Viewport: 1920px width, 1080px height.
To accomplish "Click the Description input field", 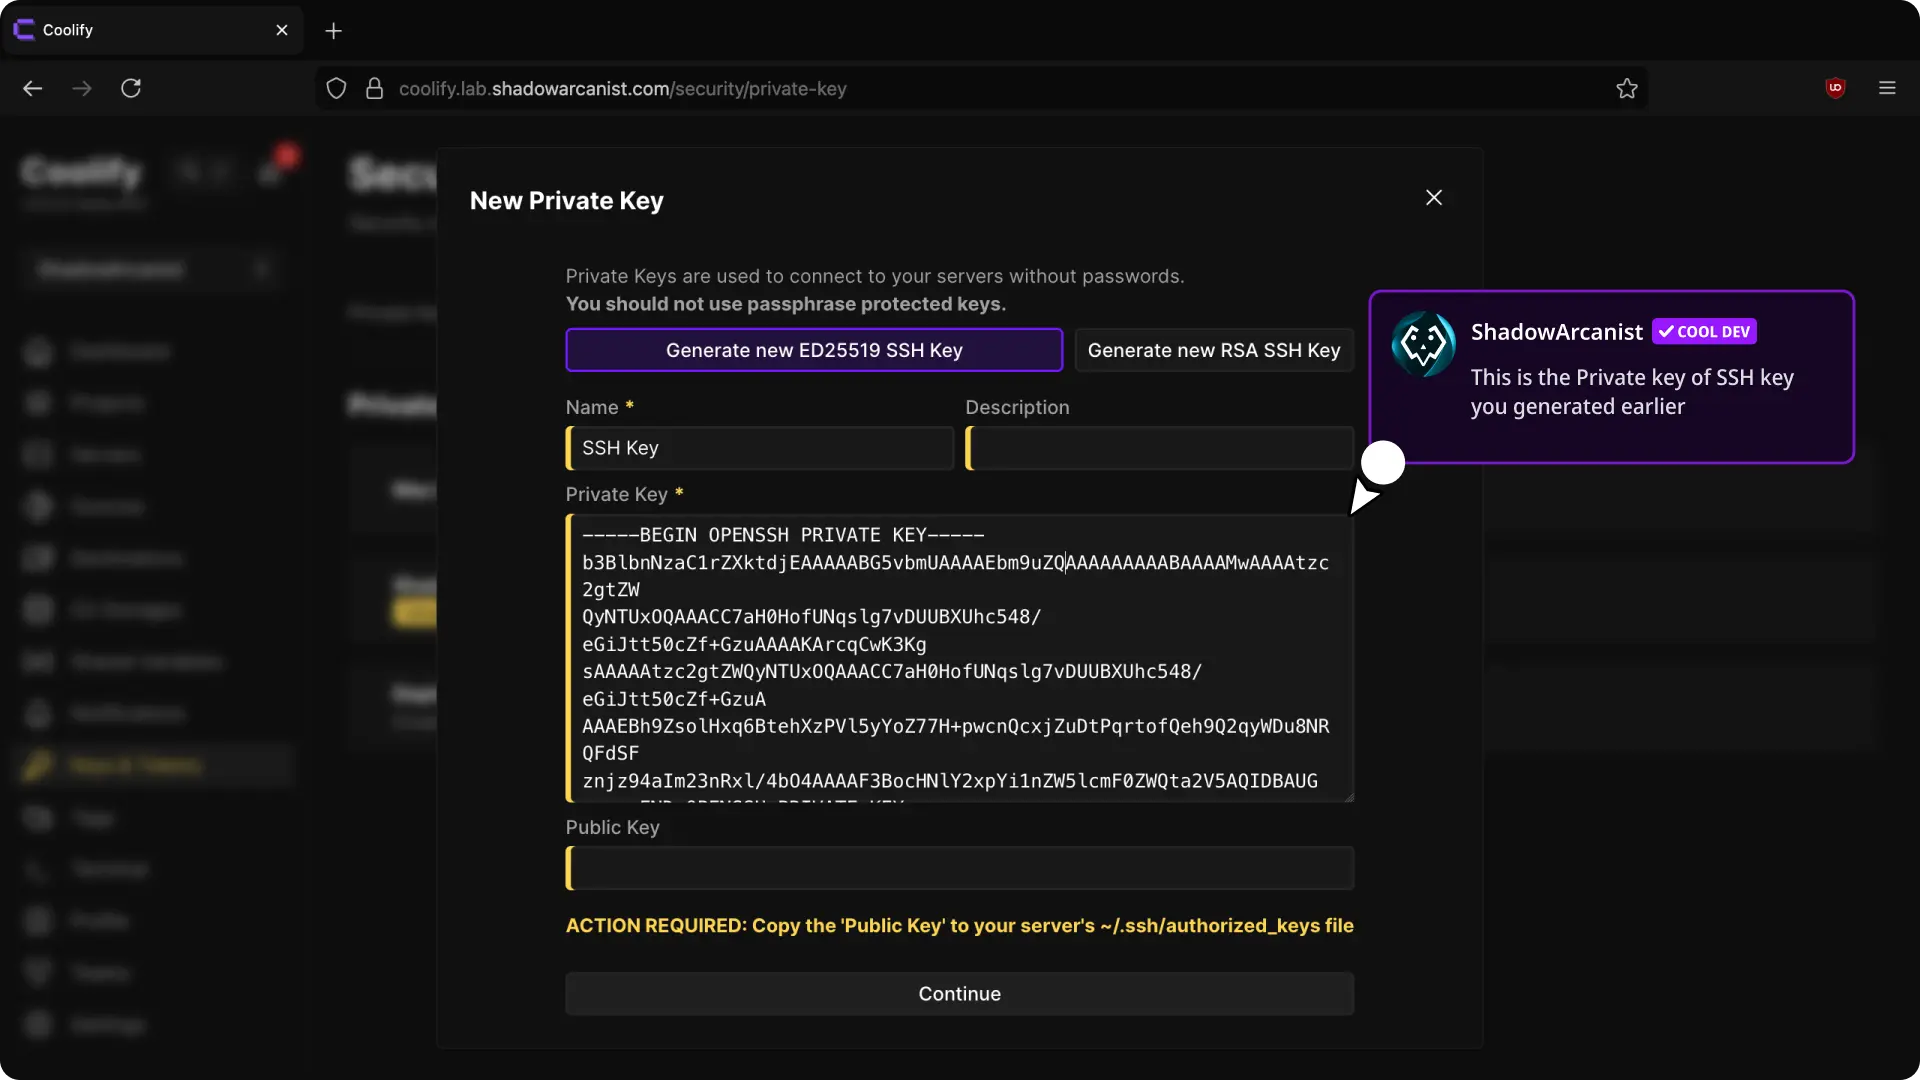I will click(x=1160, y=448).
